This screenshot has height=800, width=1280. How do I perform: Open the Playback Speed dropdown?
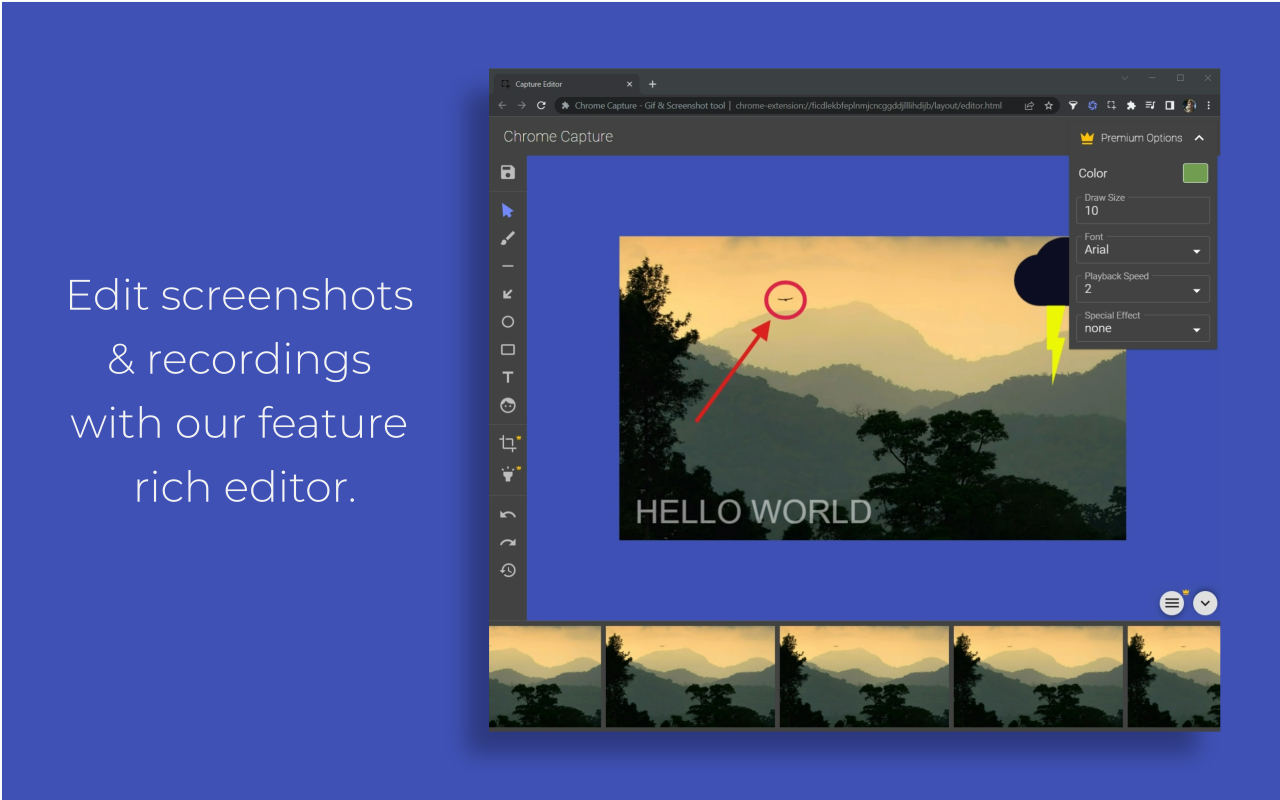(x=1143, y=289)
